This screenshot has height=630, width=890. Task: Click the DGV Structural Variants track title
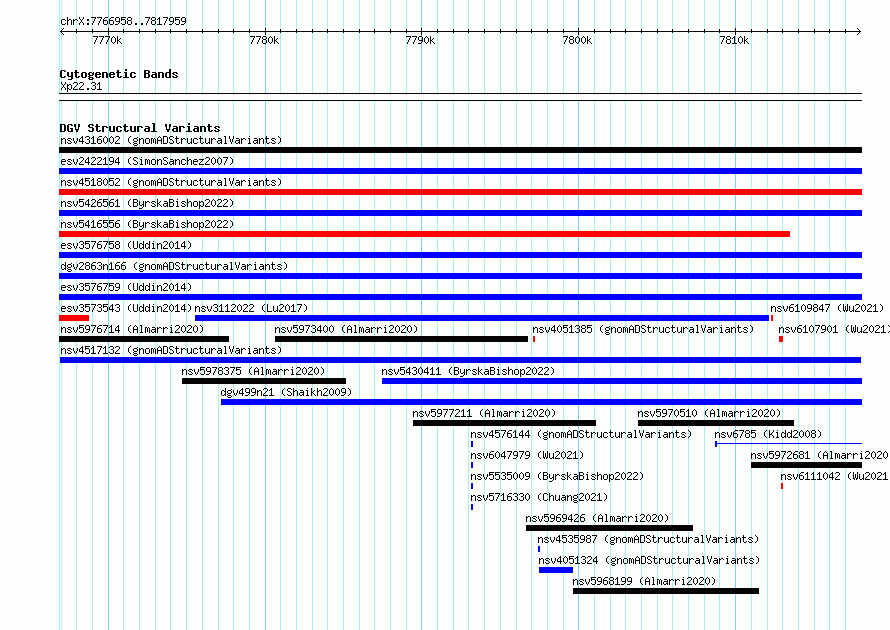click(140, 128)
